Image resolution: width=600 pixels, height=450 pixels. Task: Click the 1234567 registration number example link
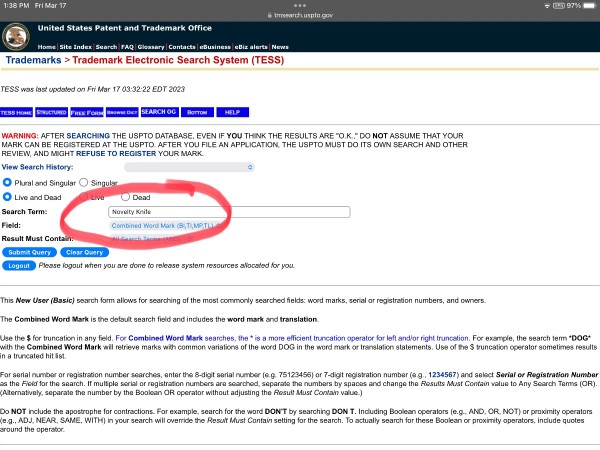(442, 375)
